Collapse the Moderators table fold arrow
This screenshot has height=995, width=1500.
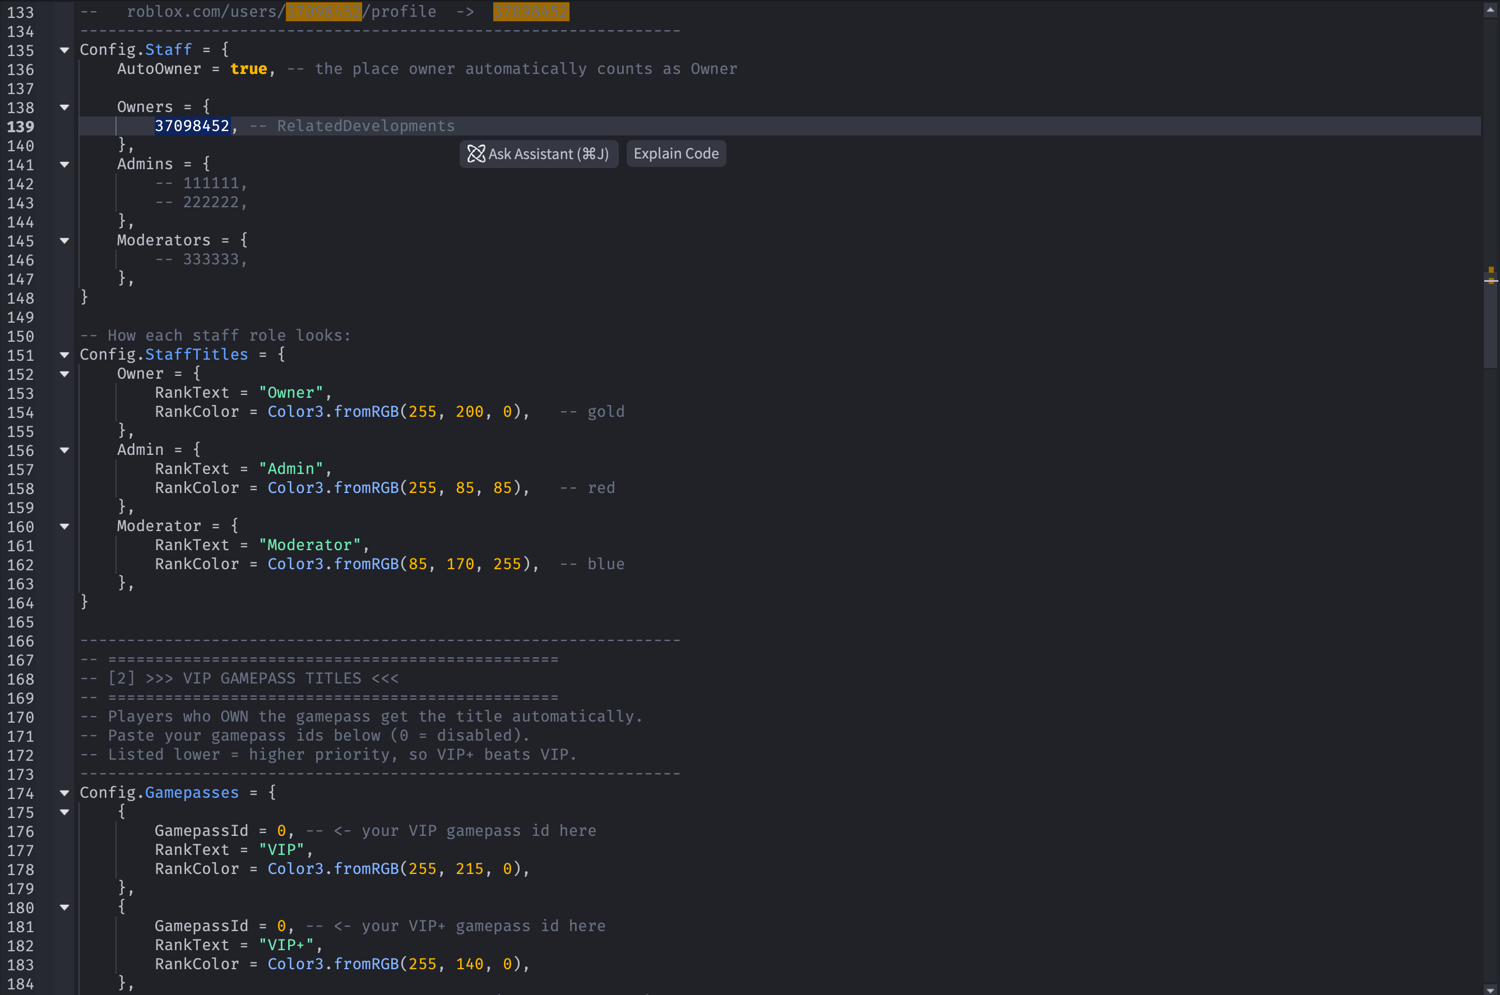point(64,240)
